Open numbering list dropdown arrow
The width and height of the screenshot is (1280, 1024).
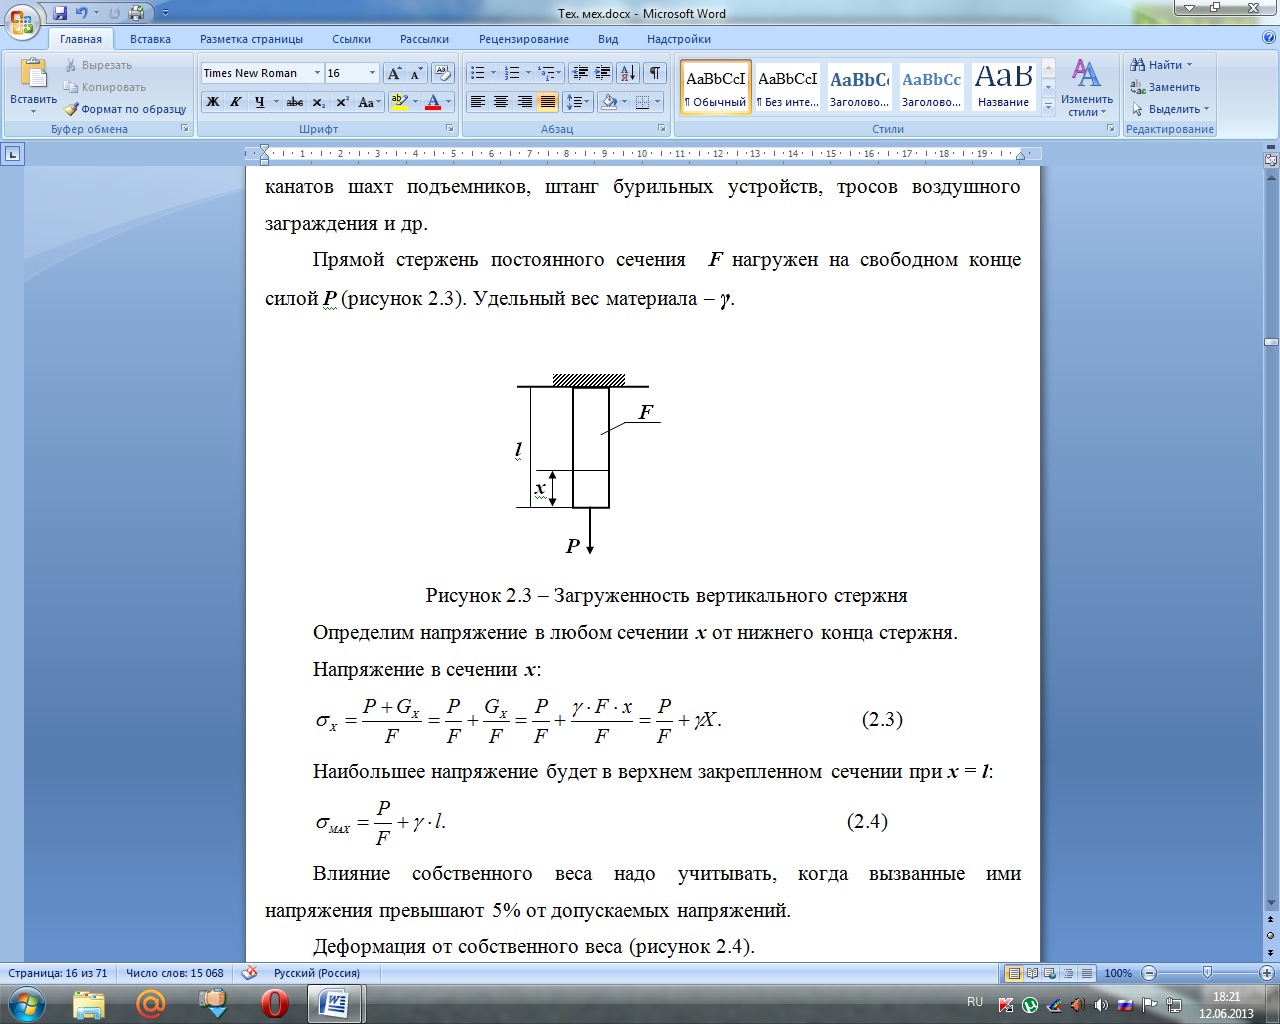coord(528,73)
